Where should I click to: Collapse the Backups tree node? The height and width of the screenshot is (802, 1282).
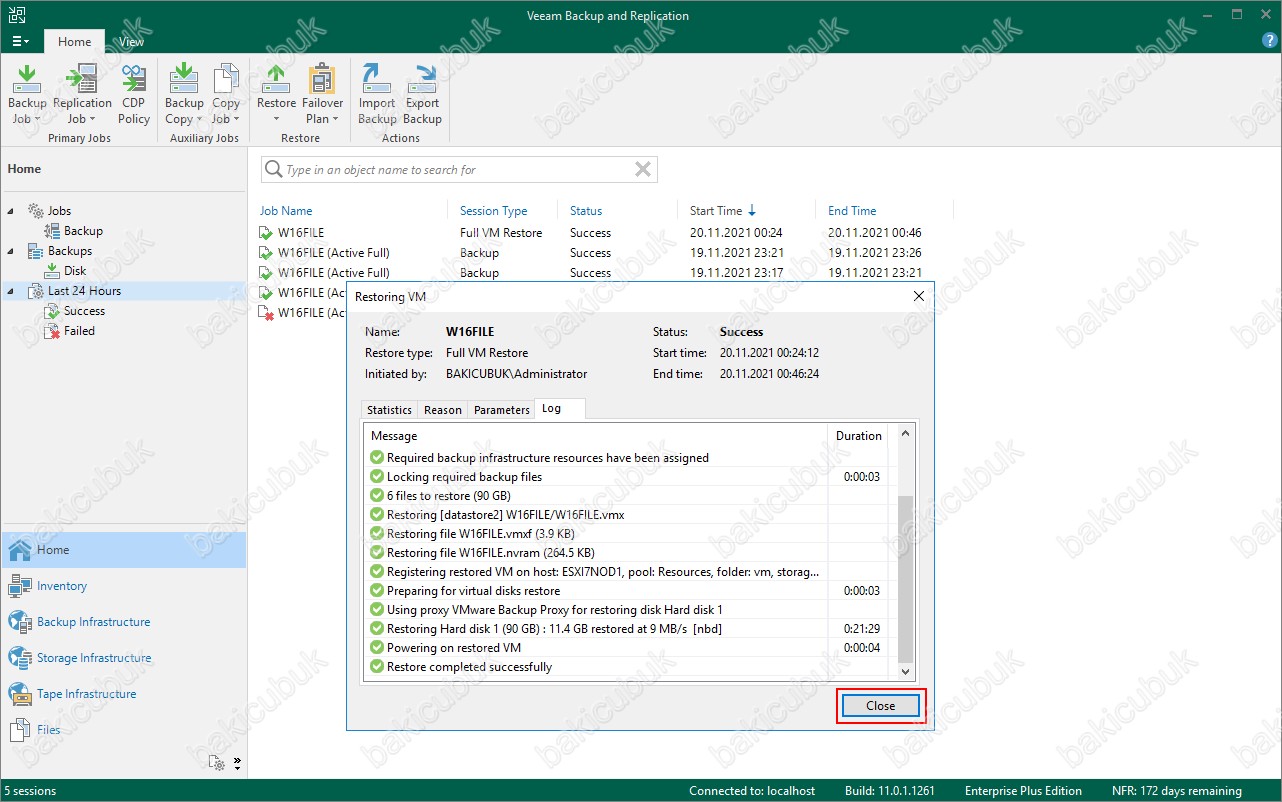11,251
